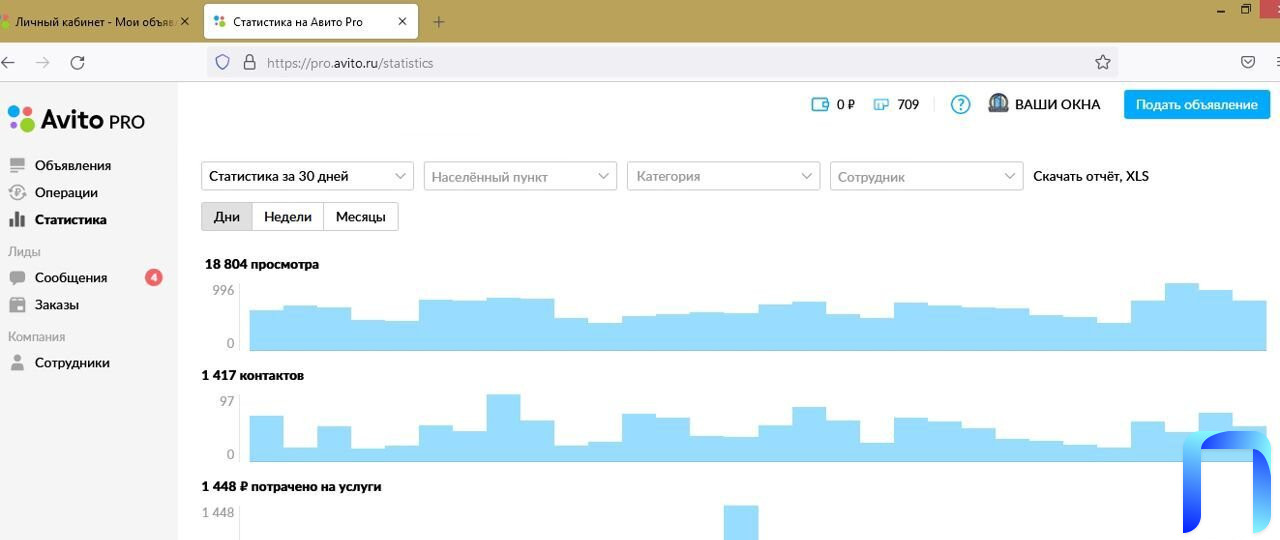The width and height of the screenshot is (1280, 540).
Task: Open the Сотрудник dropdown
Action: click(926, 176)
